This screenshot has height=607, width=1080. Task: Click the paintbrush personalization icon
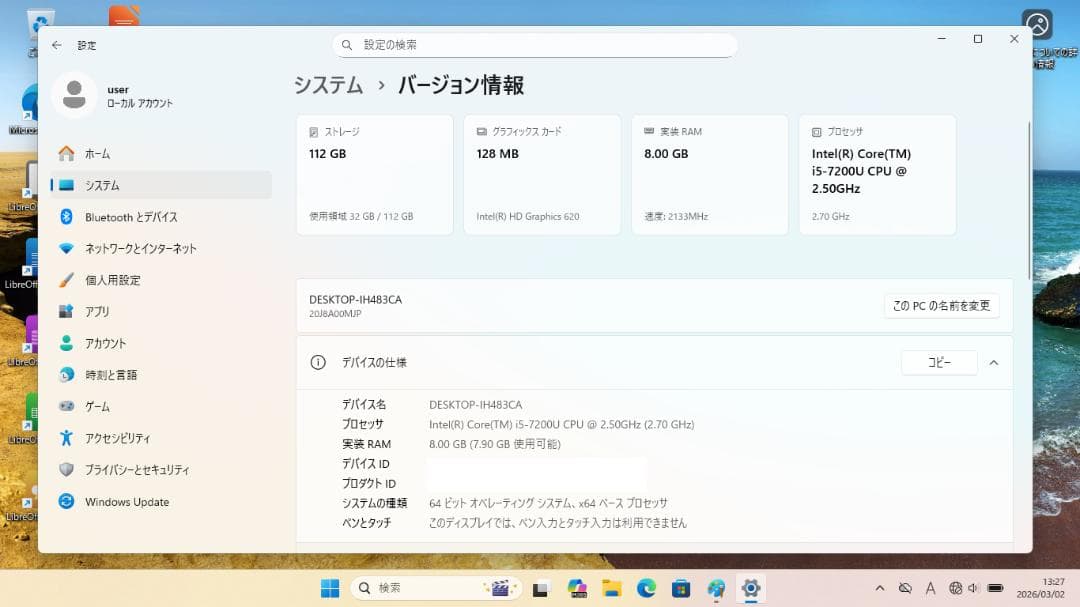66,280
